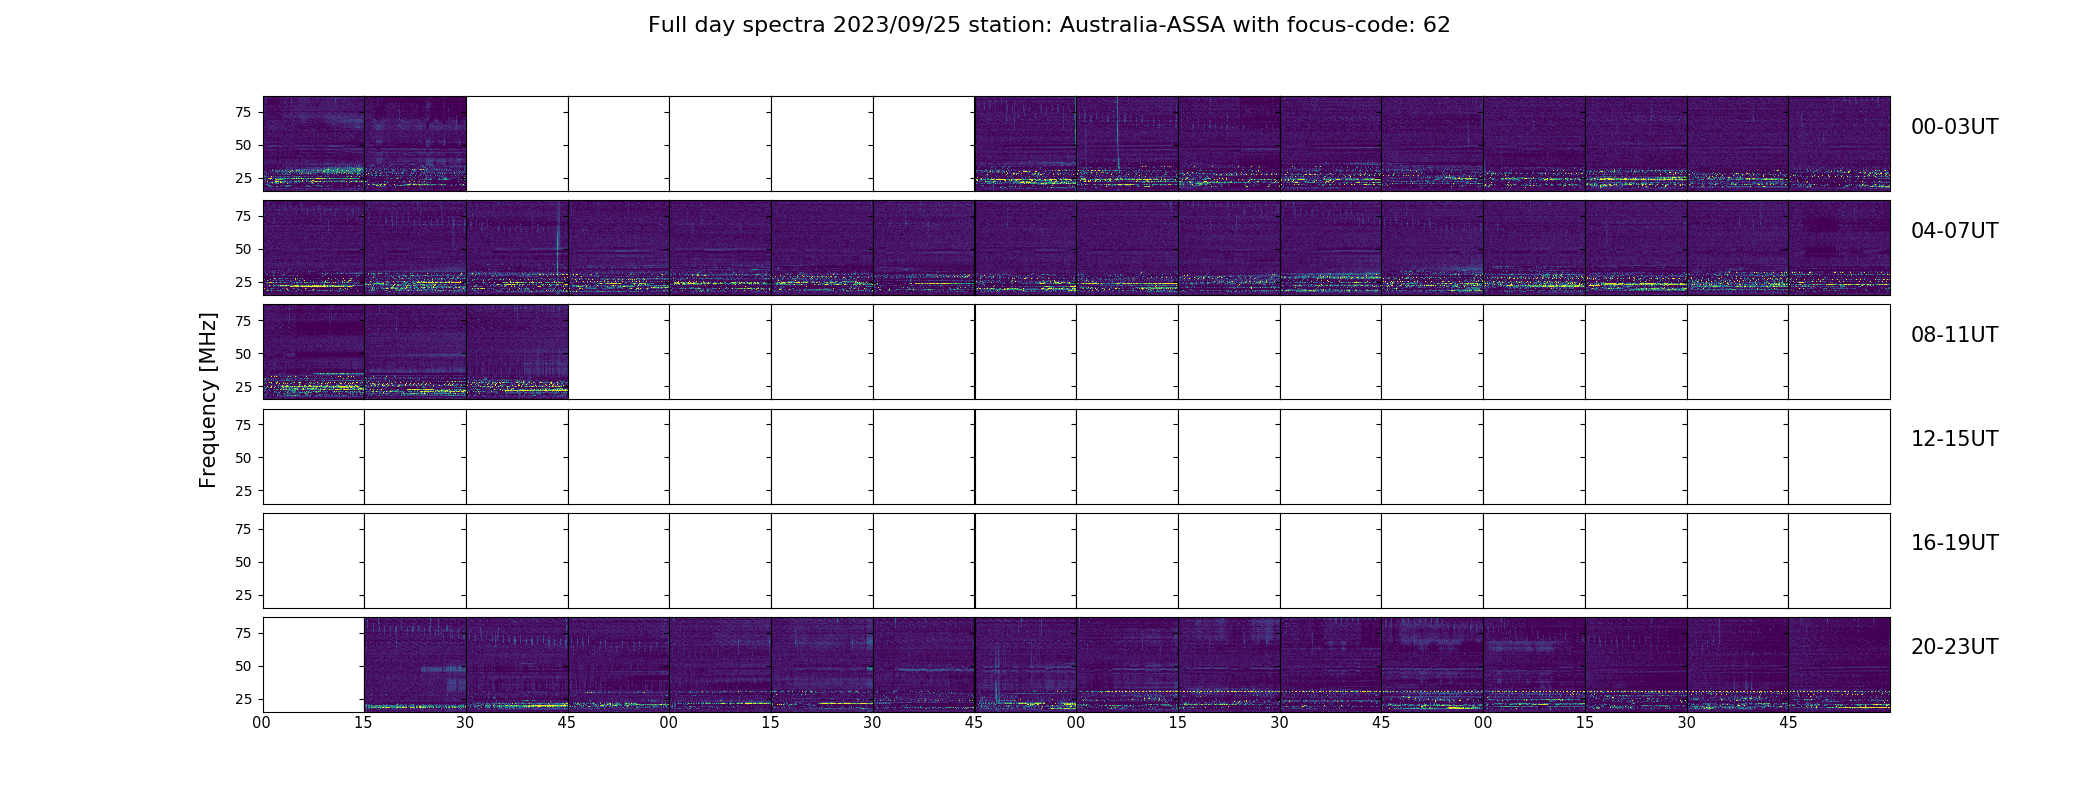
Task: Click the first '00' label on the time axis
Action: (x=262, y=723)
